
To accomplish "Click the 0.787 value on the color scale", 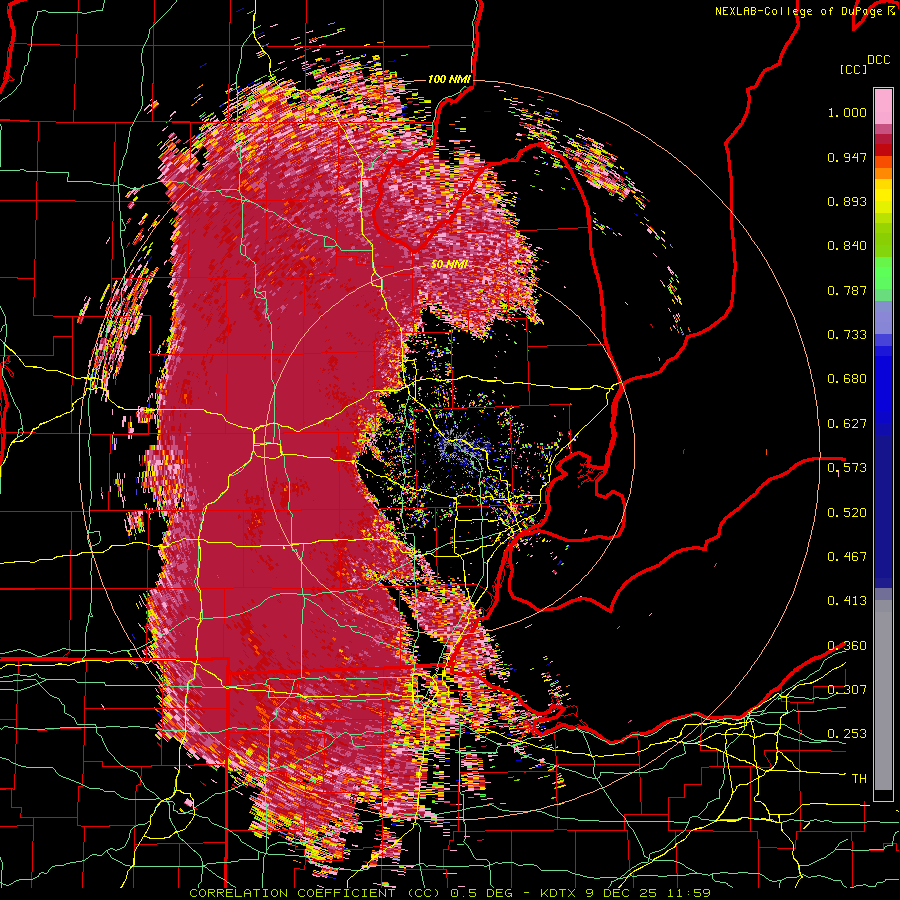I will point(847,290).
